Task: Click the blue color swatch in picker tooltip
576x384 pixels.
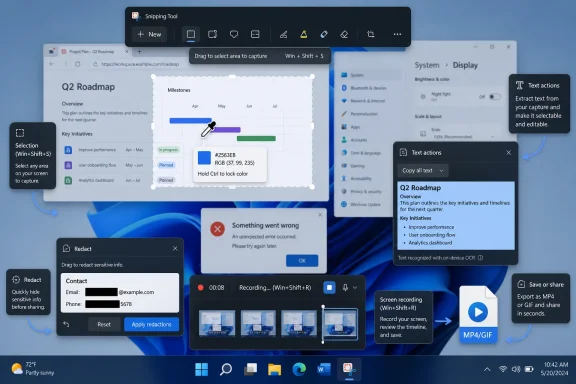Action: pos(204,158)
